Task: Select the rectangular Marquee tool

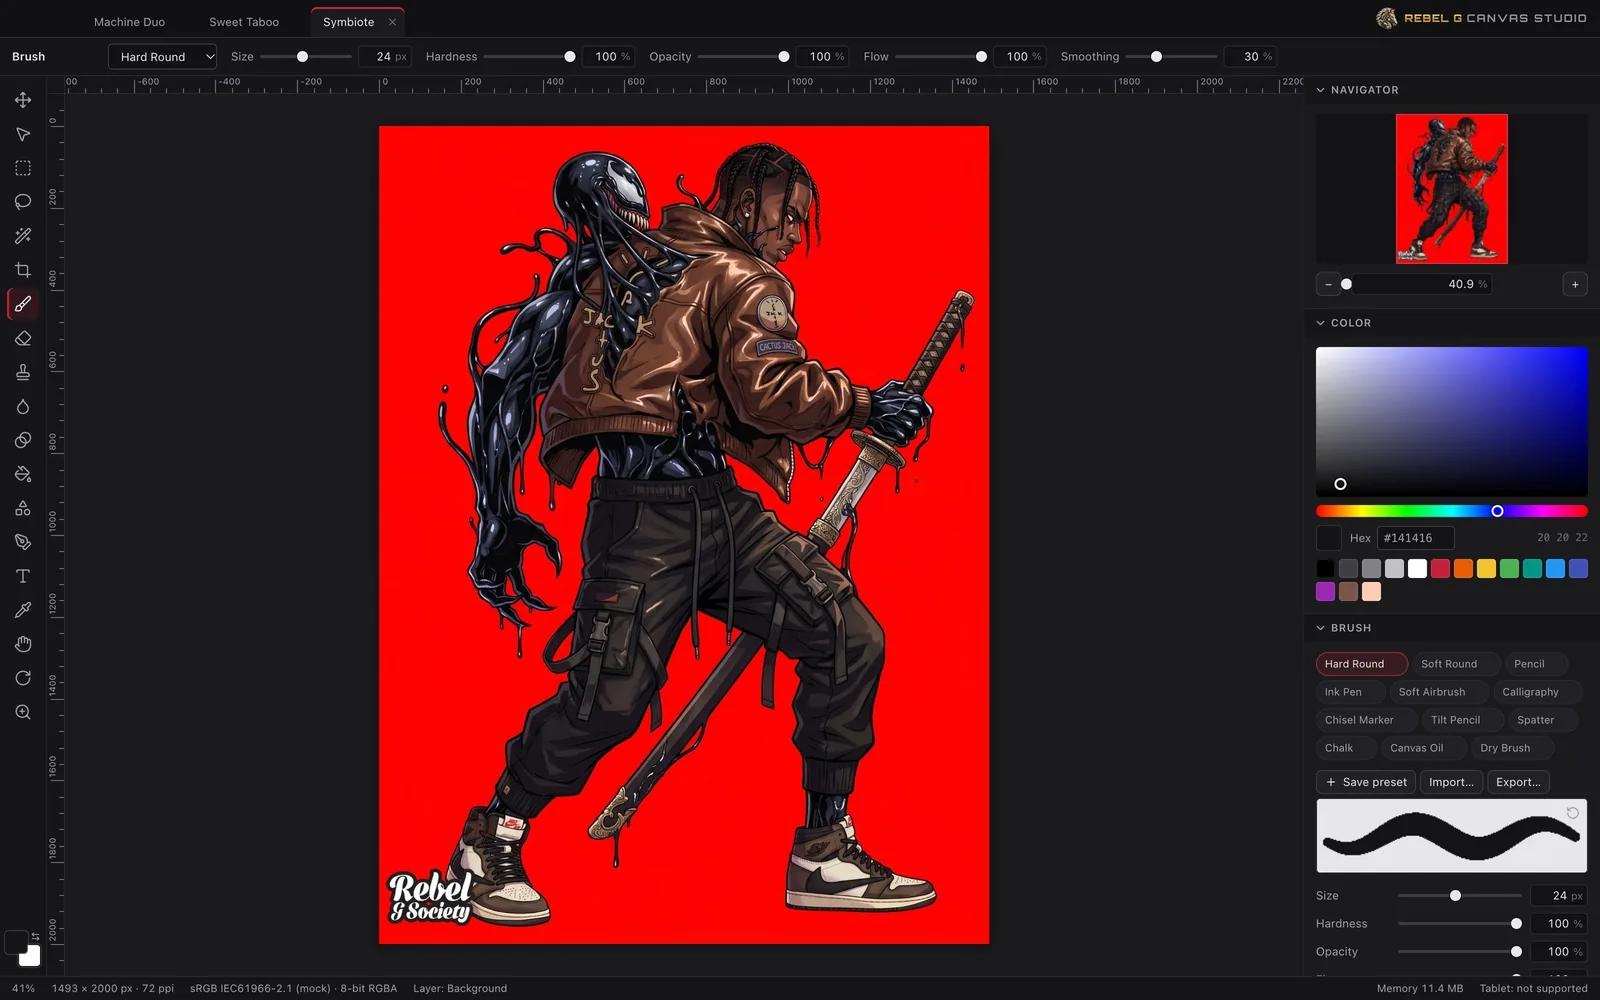Action: [23, 168]
